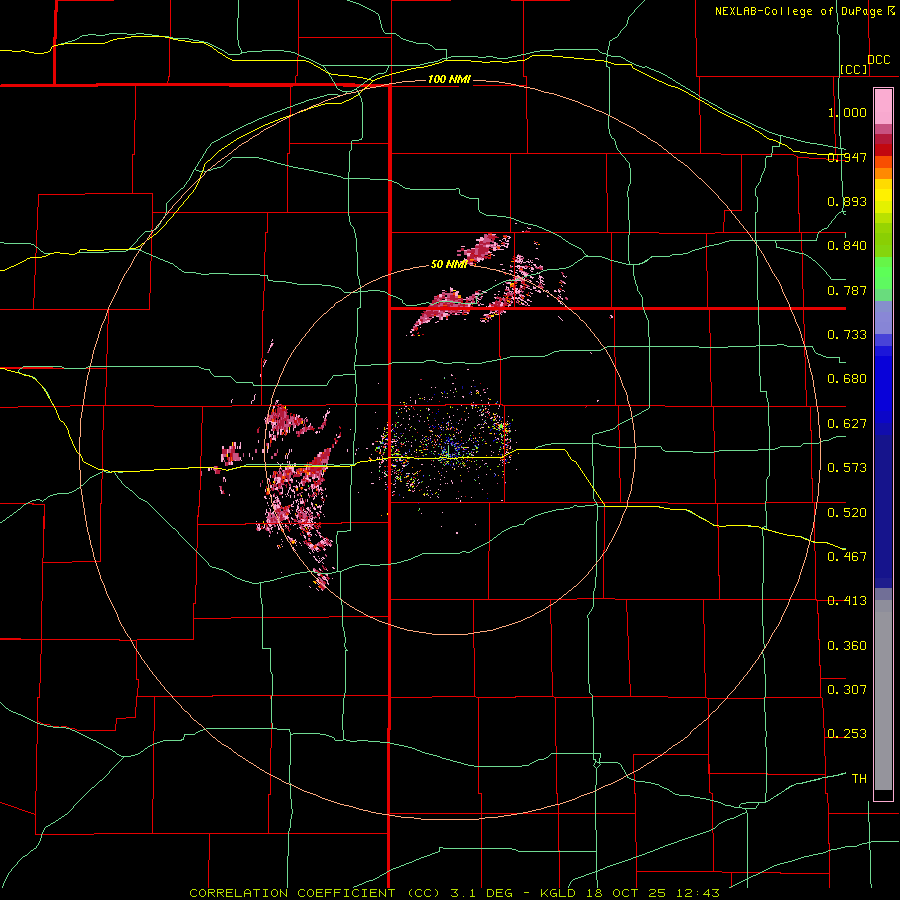Select the 100 NMI range ring label
This screenshot has height=900, width=900.
click(x=449, y=79)
